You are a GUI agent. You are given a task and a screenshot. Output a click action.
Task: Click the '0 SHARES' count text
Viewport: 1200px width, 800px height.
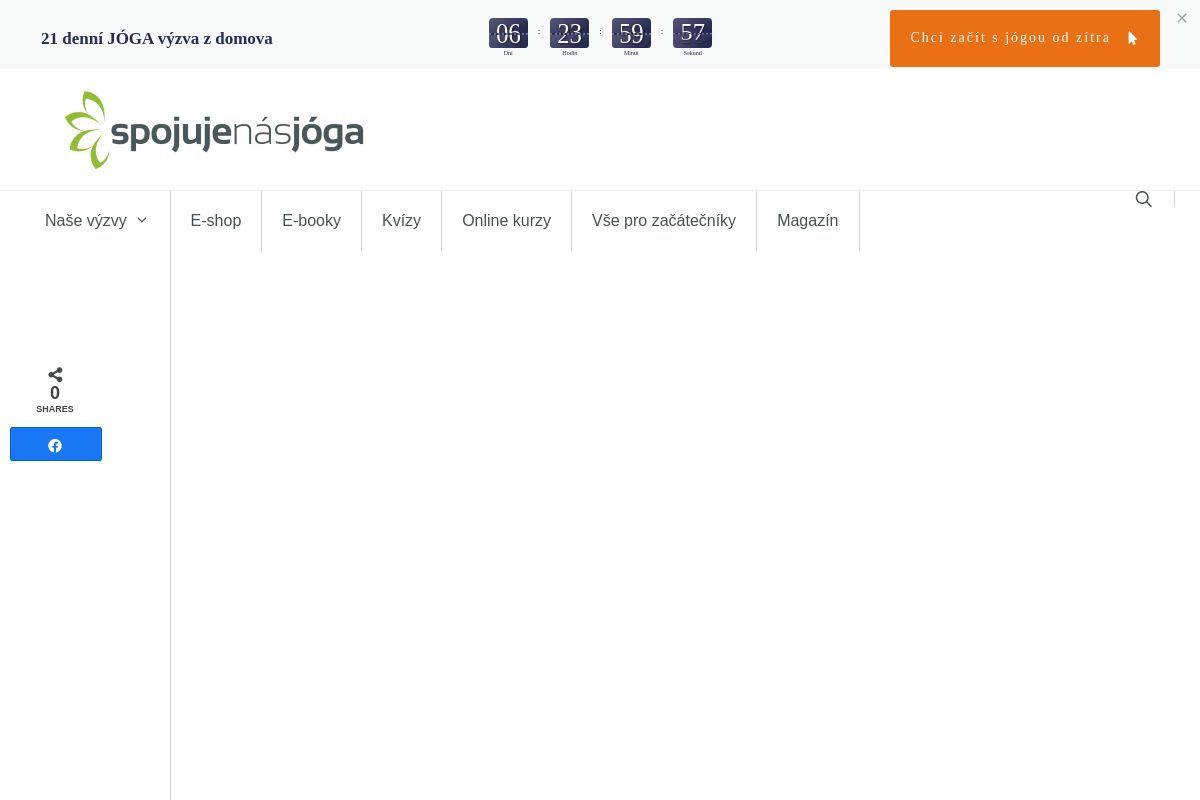55,399
